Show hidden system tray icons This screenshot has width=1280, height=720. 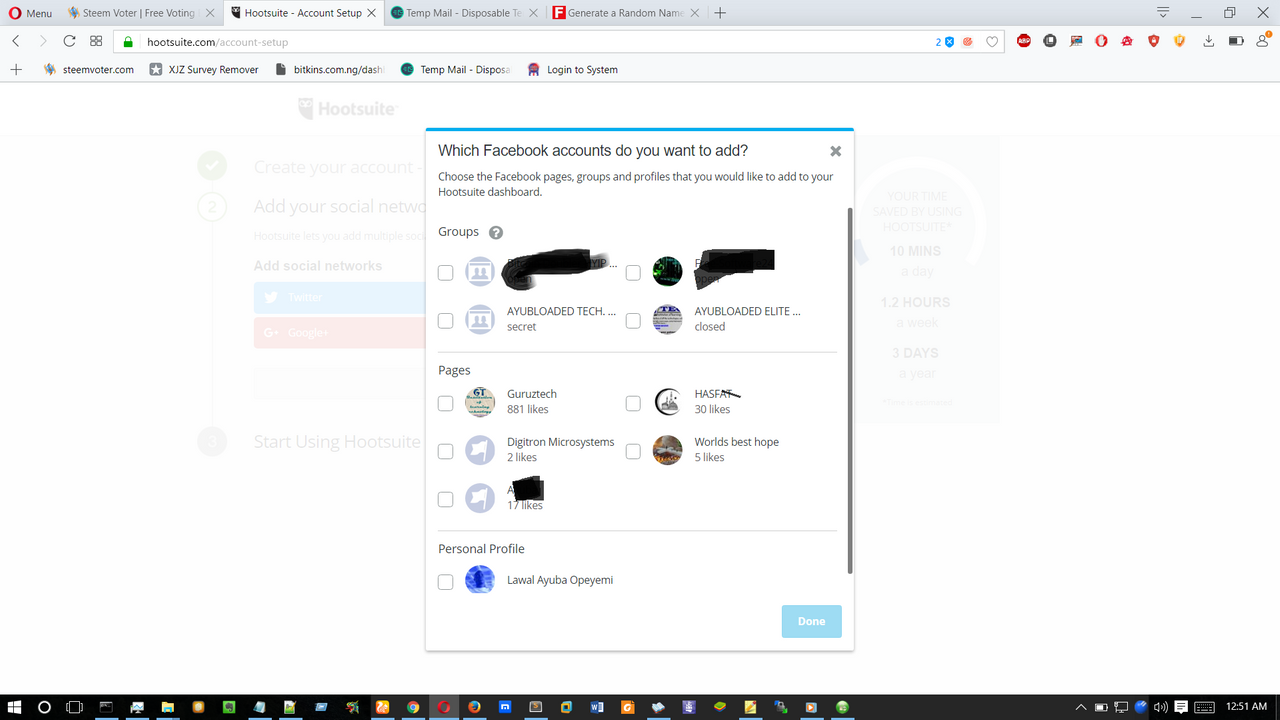point(1080,707)
